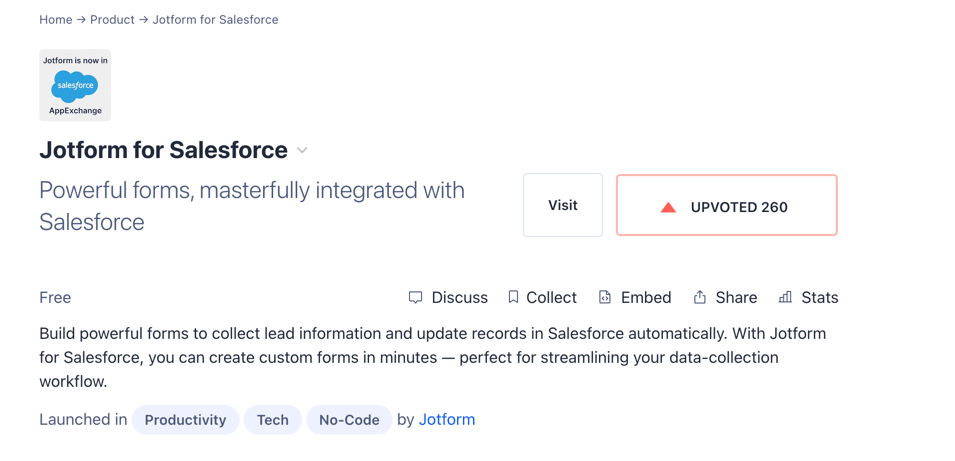Click the Stats bar chart icon
Image resolution: width=955 pixels, height=461 pixels.
(x=785, y=297)
